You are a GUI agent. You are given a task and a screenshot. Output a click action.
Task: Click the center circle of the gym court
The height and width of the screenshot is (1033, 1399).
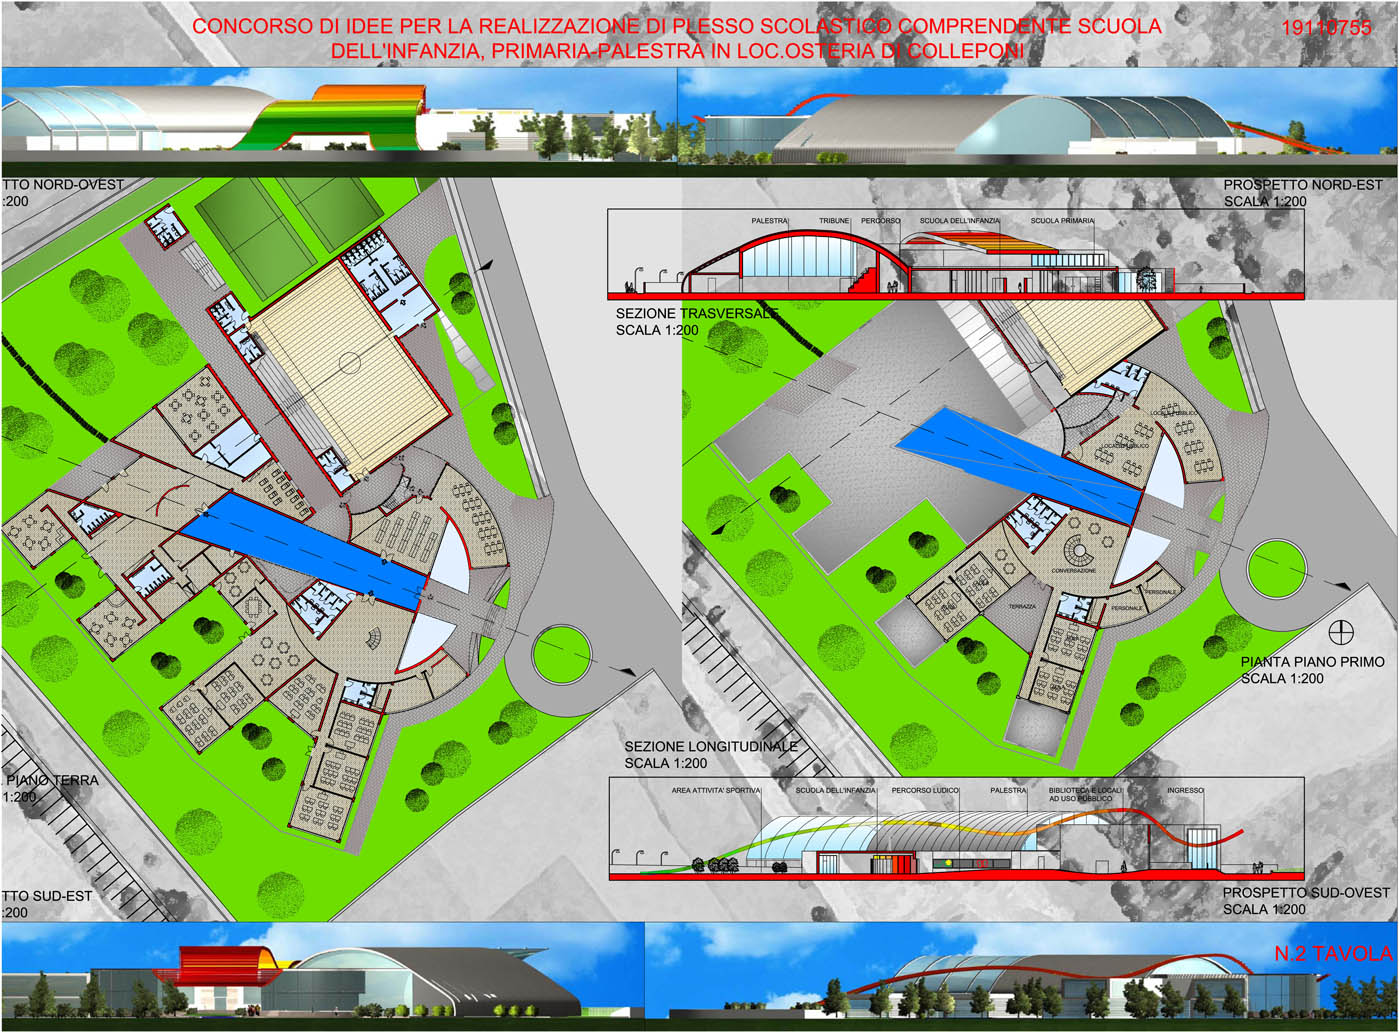point(347,358)
